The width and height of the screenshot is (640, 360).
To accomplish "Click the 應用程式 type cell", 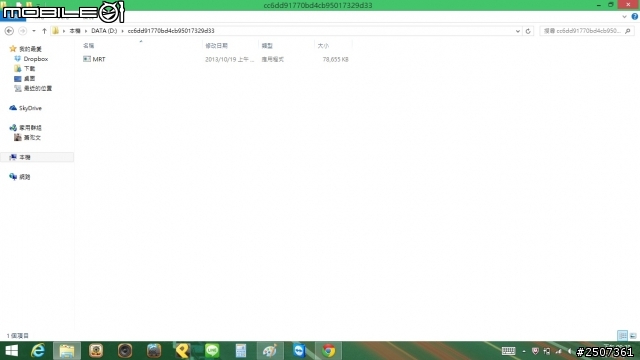I will pyautogui.click(x=273, y=60).
